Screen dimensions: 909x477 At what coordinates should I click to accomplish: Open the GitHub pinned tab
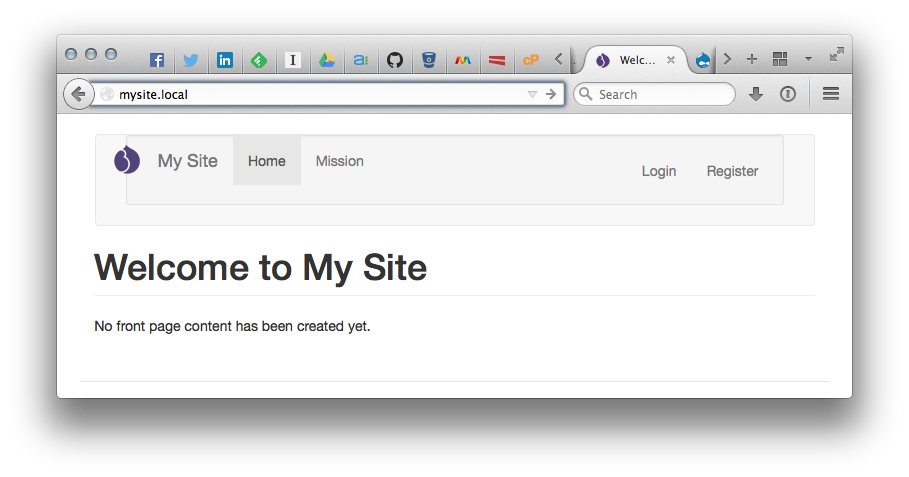coord(395,60)
